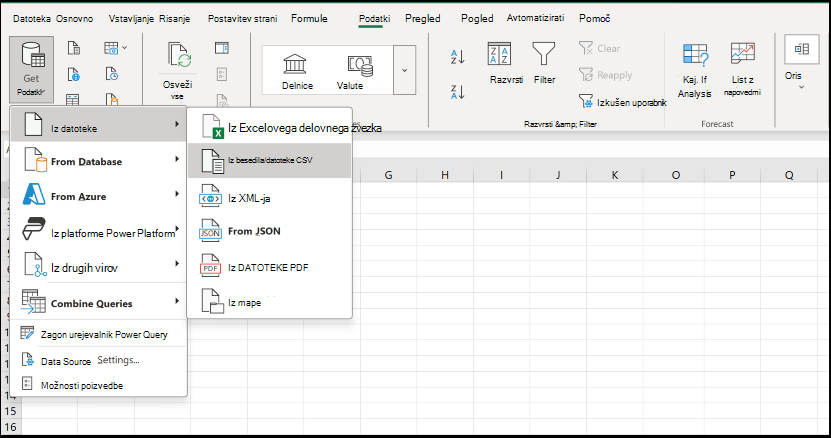Choose Iz Excelovega delovnega zvezka
Screen dimensions: 831x438
click(x=270, y=128)
